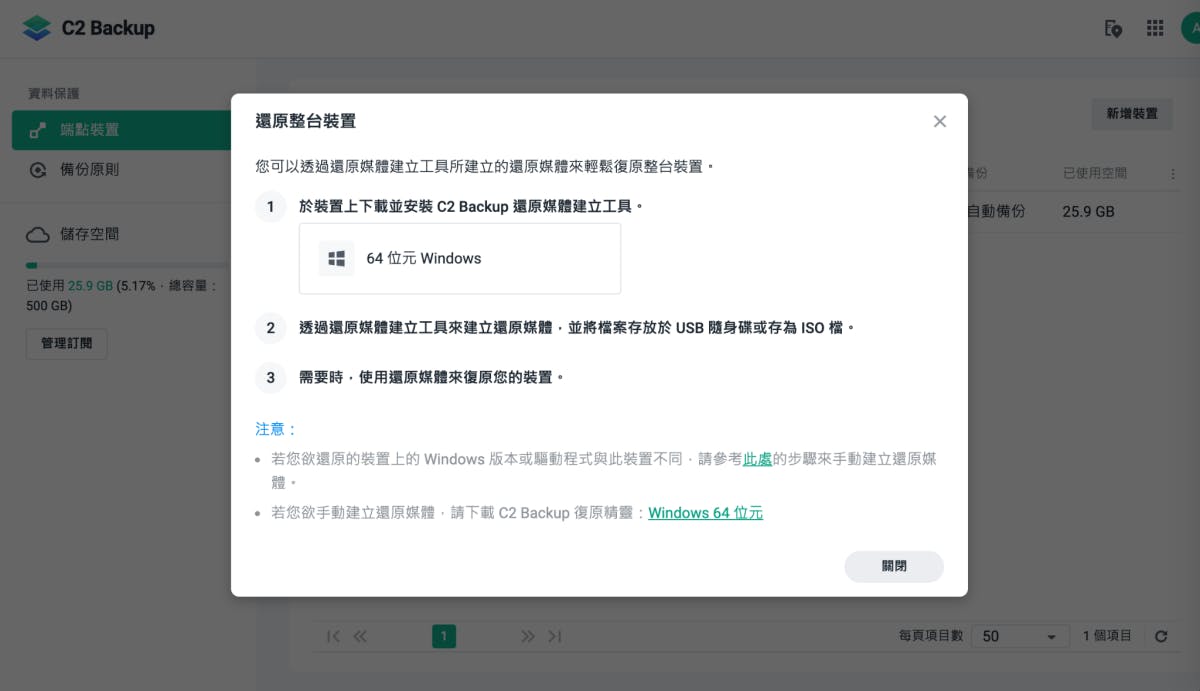The height and width of the screenshot is (691, 1200).
Task: Select 端點裝置 in the sidebar
Action: (121, 130)
